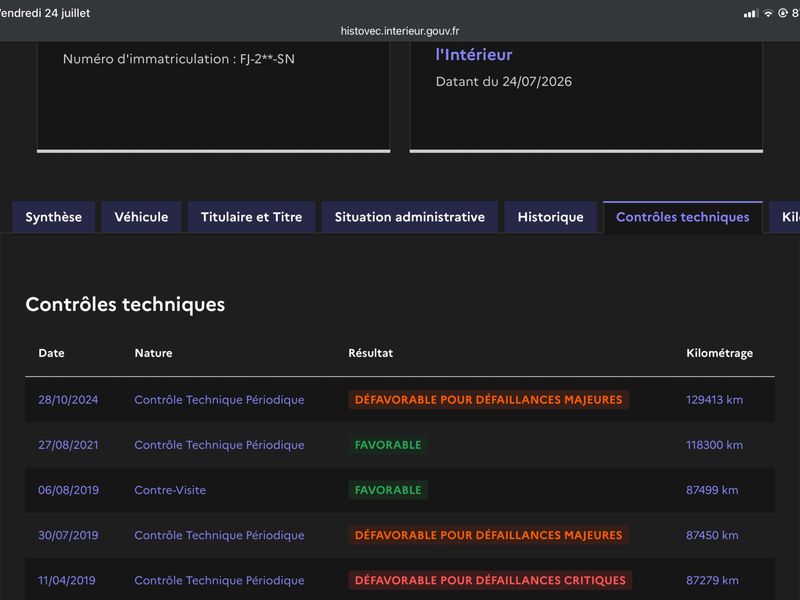The width and height of the screenshot is (800, 600).
Task: Click the Date column header
Action: (x=52, y=353)
